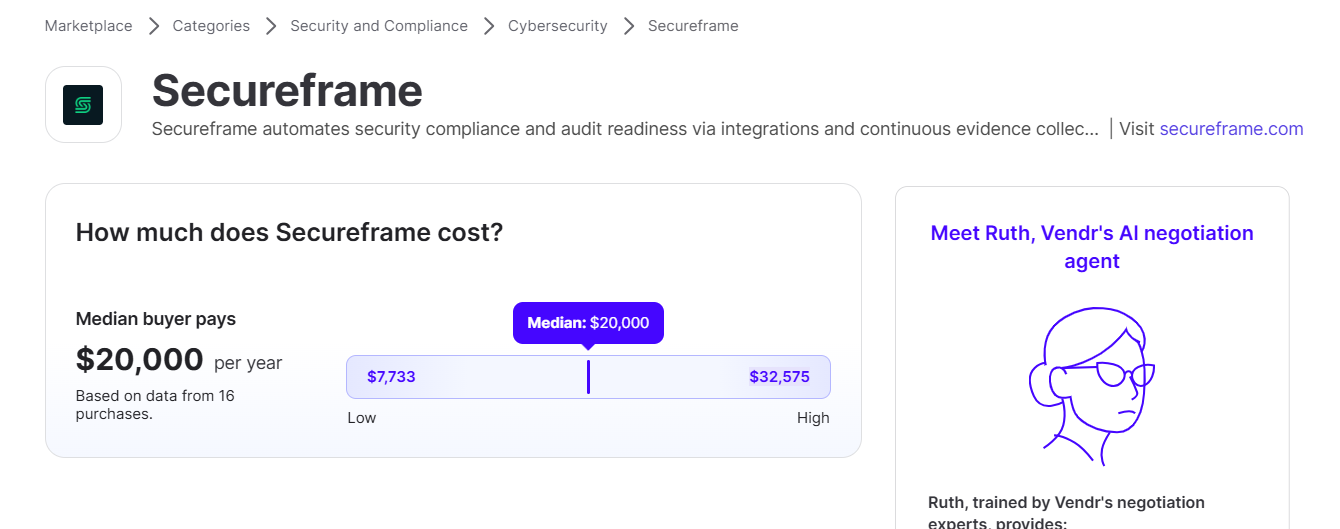Click 'Based on data from 16 purchases' text
Viewport: 1340px width, 529px height.
point(155,404)
